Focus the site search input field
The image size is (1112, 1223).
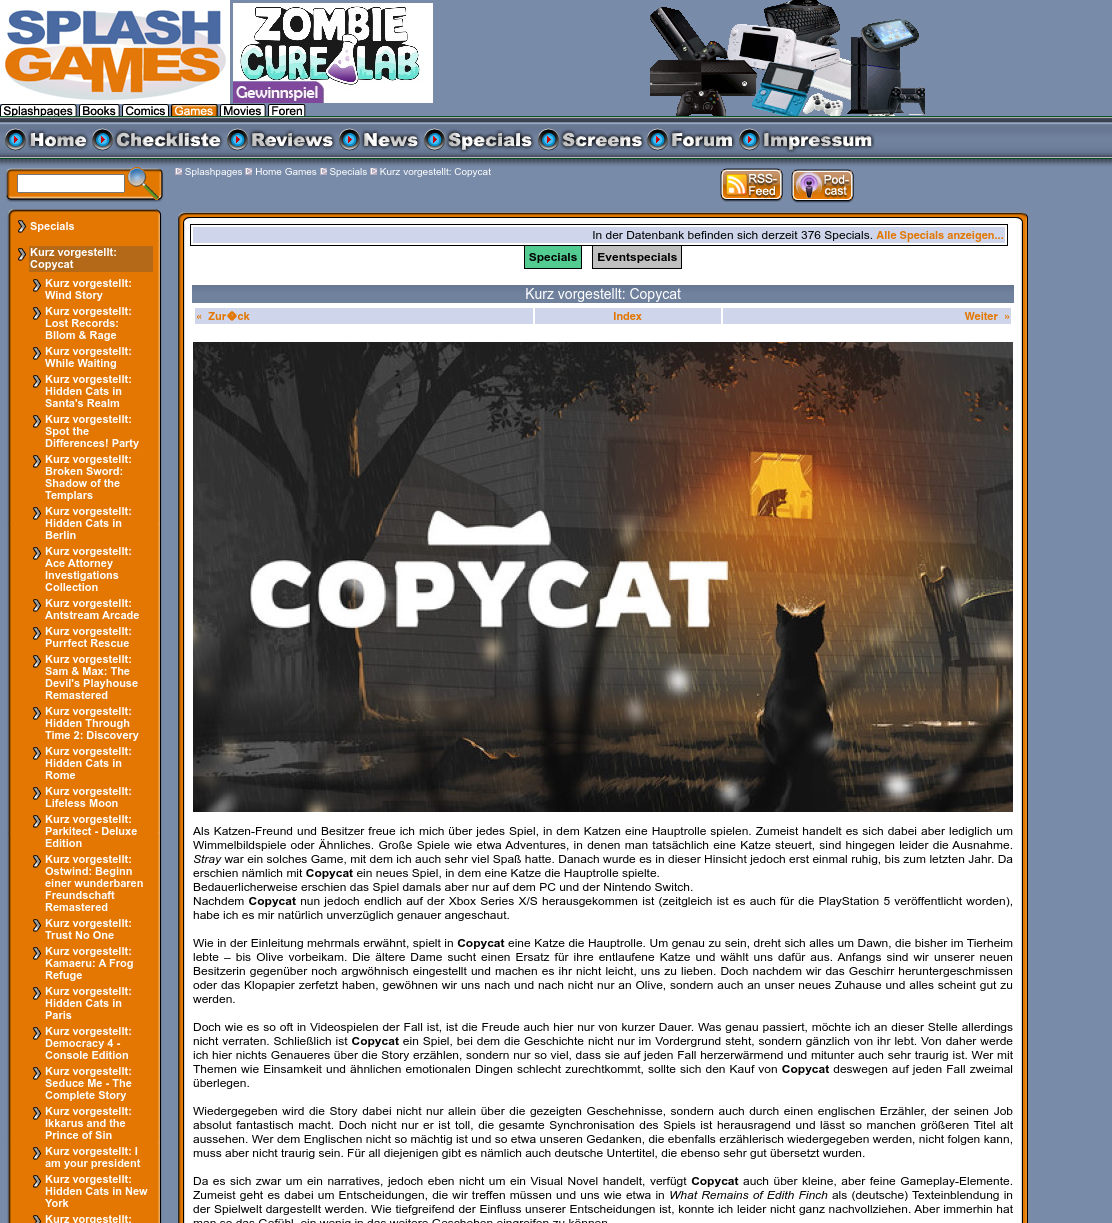[71, 184]
